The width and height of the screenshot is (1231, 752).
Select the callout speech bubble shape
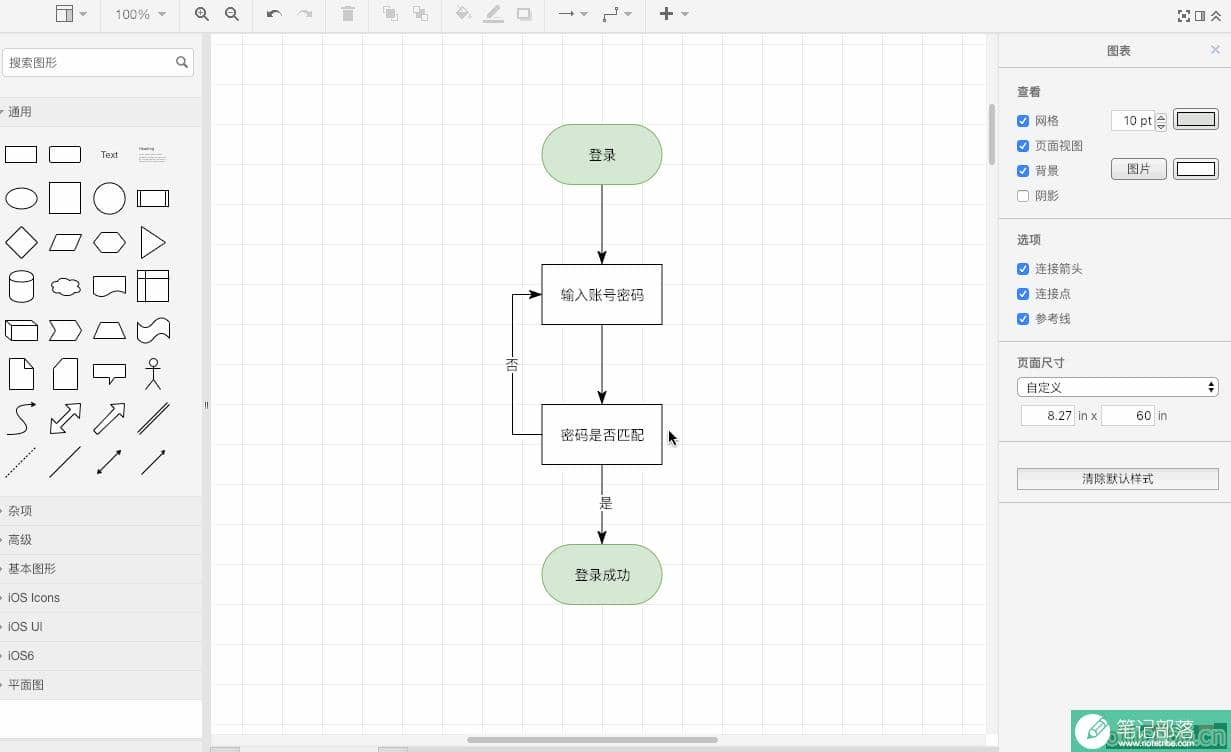[x=109, y=374]
